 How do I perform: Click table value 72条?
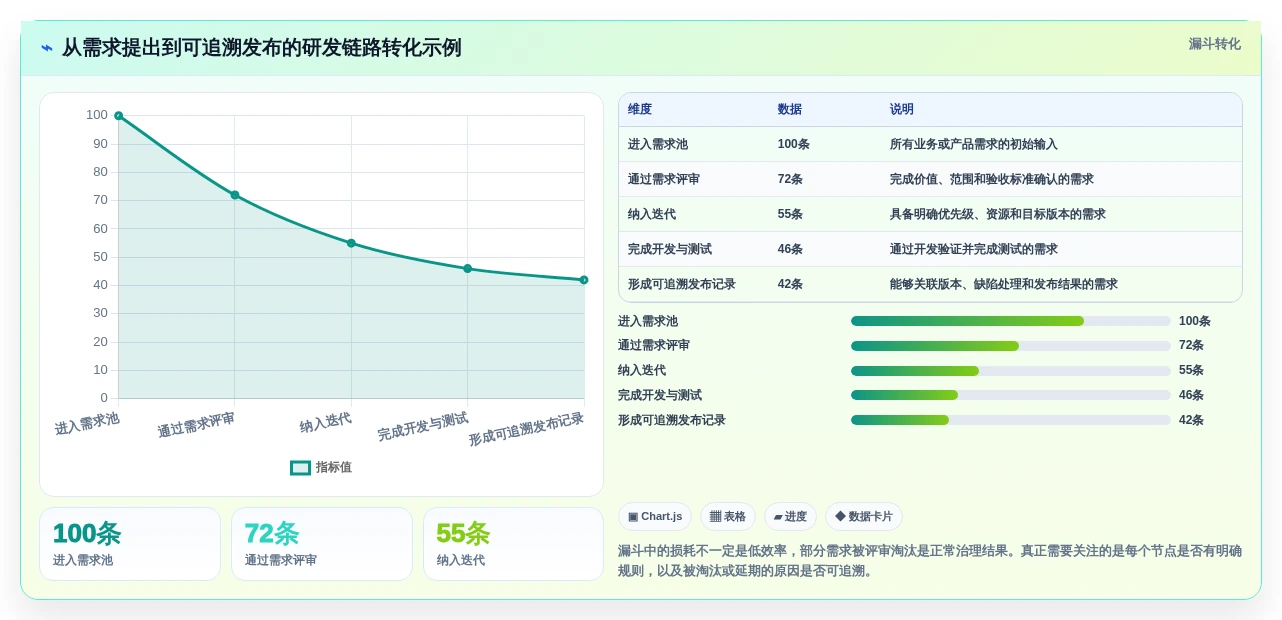(x=790, y=179)
